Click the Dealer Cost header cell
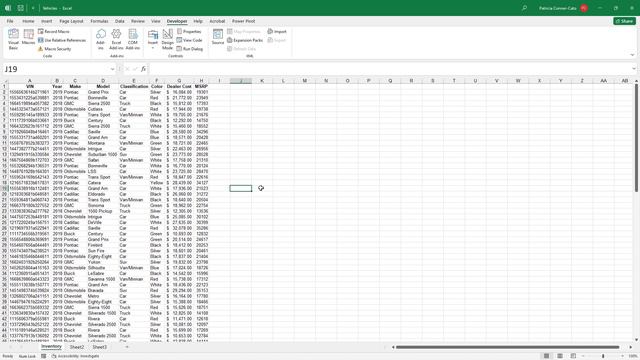This screenshot has width=640, height=360. [x=179, y=87]
